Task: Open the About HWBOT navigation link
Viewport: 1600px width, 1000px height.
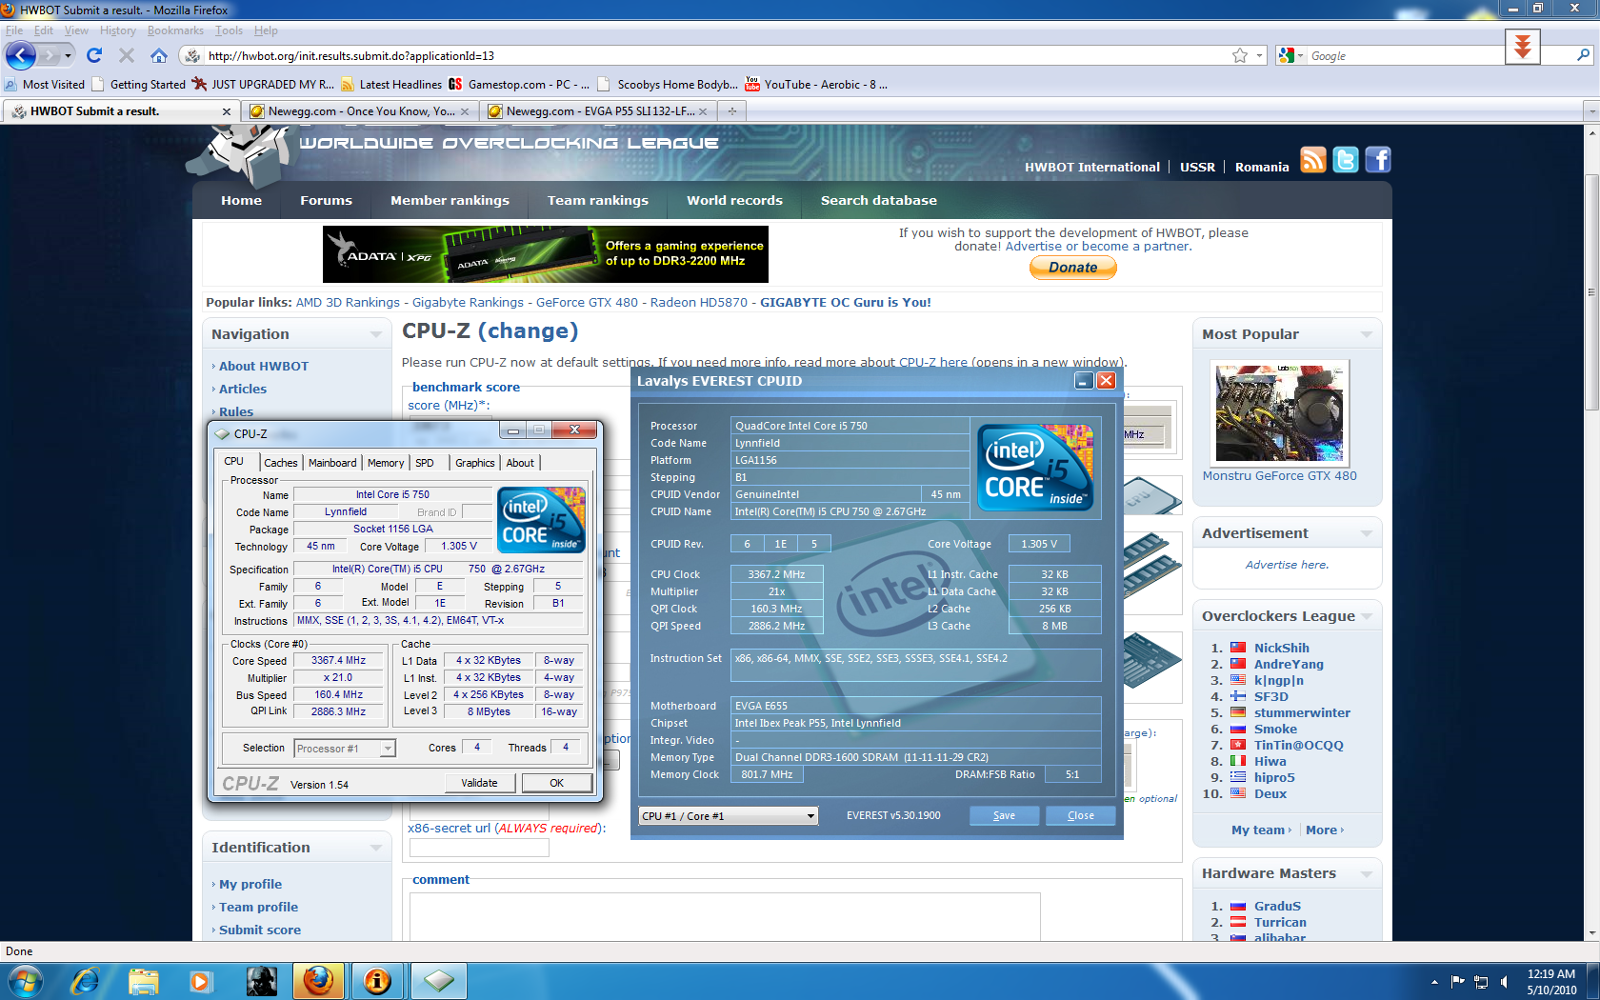Action: tap(264, 366)
